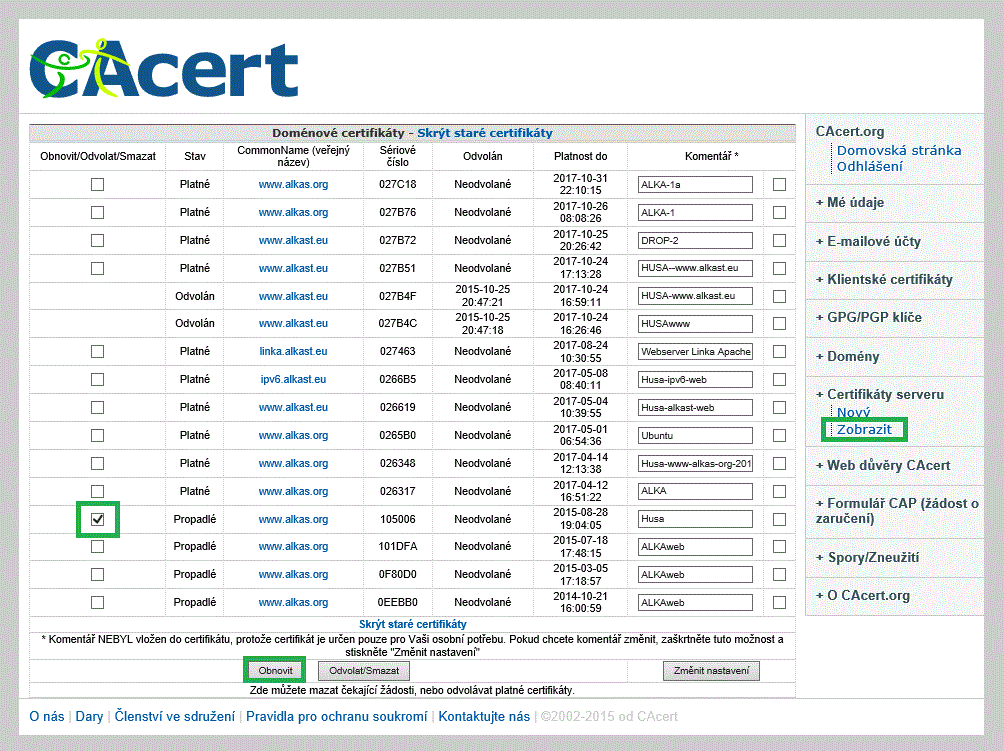Click the Ubuntu comment input field
This screenshot has width=1004, height=751.
click(x=695, y=435)
